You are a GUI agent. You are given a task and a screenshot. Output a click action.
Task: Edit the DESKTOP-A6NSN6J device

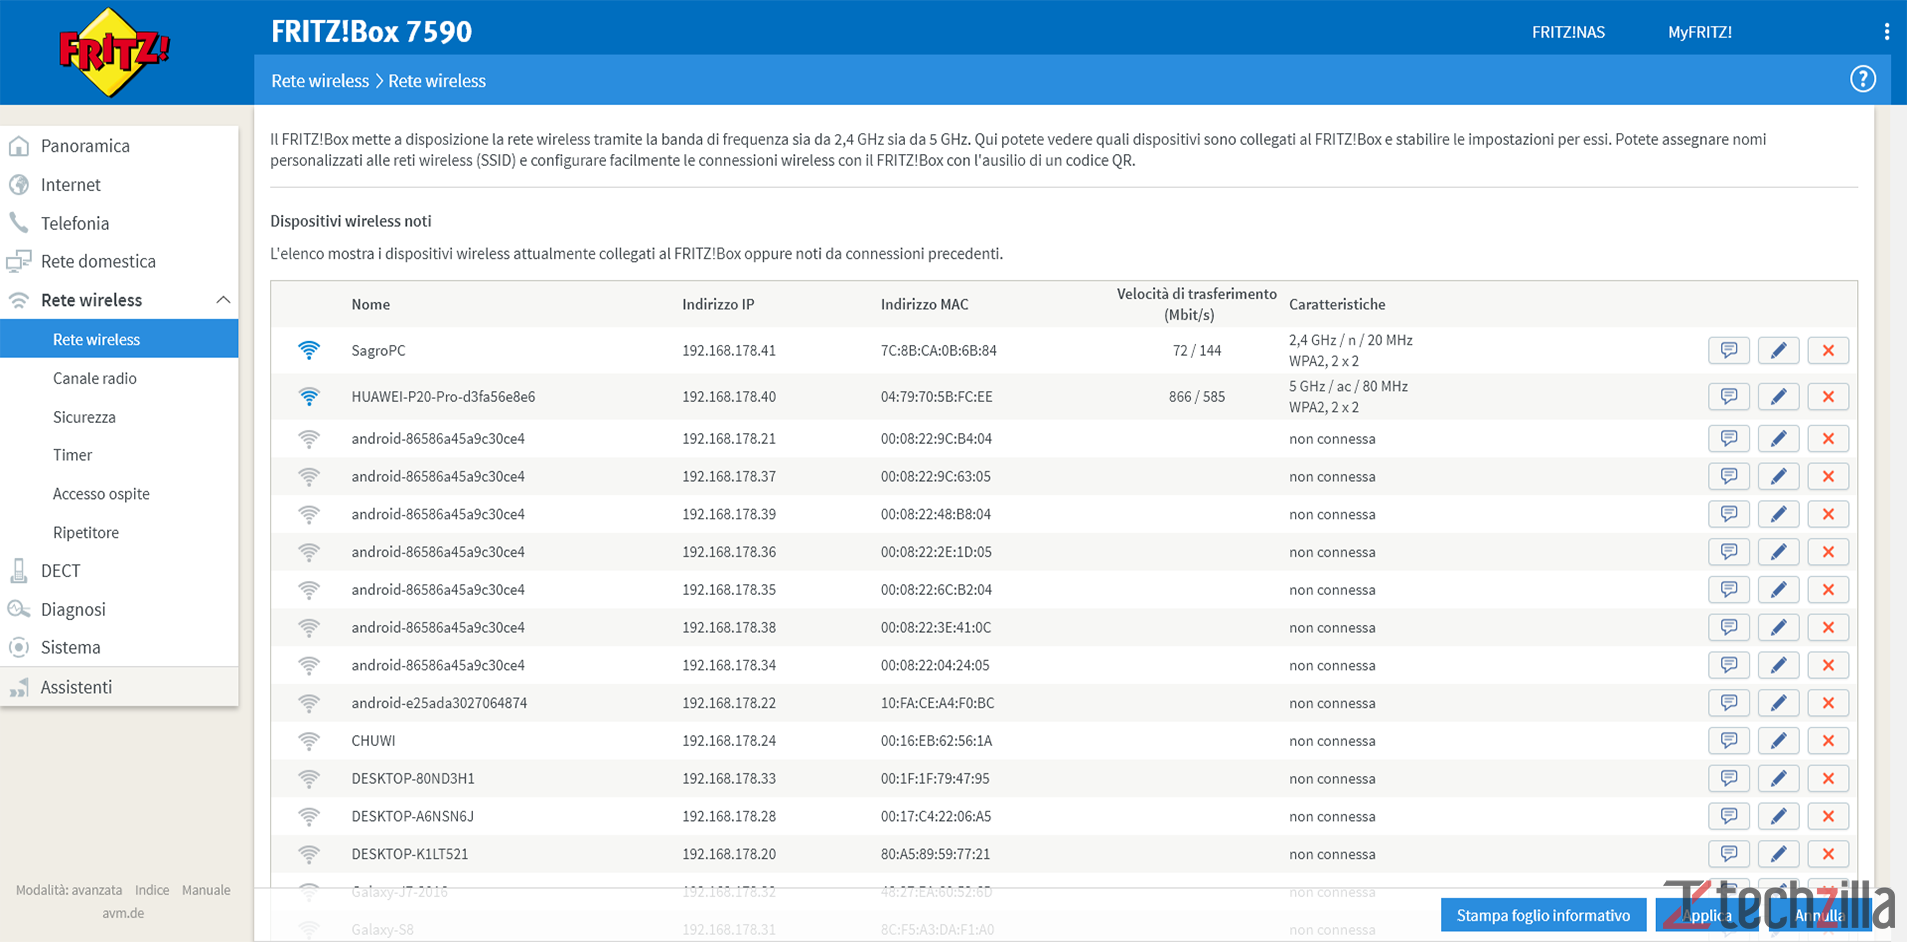tap(1778, 817)
